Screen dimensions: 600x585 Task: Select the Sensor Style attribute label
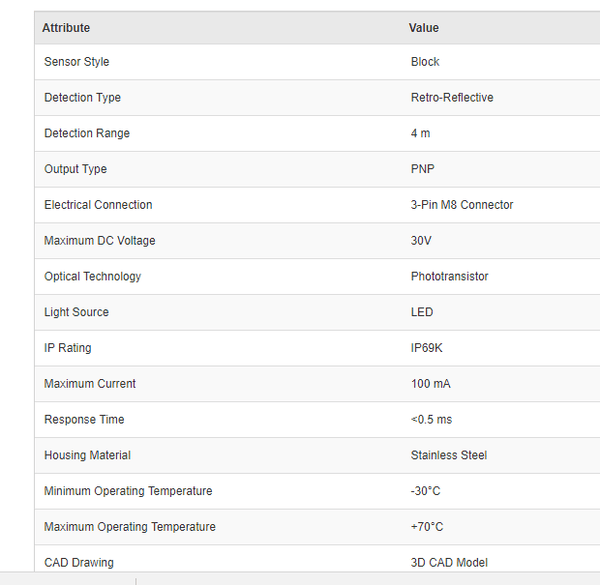coord(77,62)
